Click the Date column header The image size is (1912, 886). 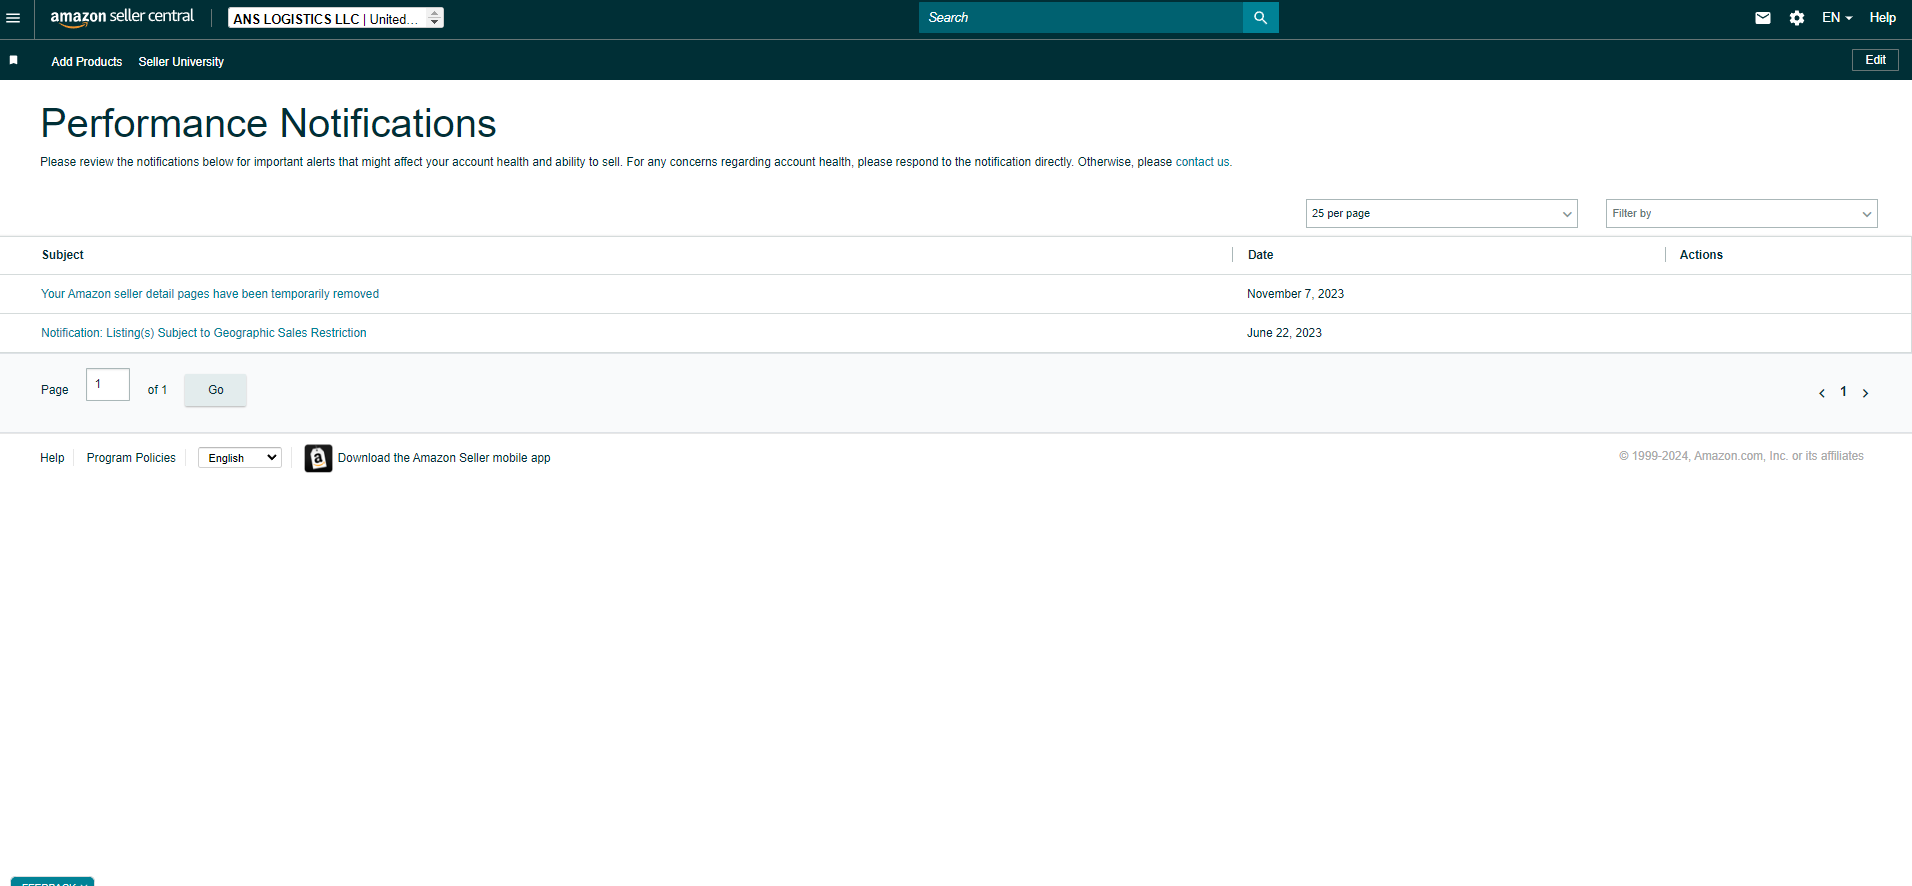coord(1260,255)
